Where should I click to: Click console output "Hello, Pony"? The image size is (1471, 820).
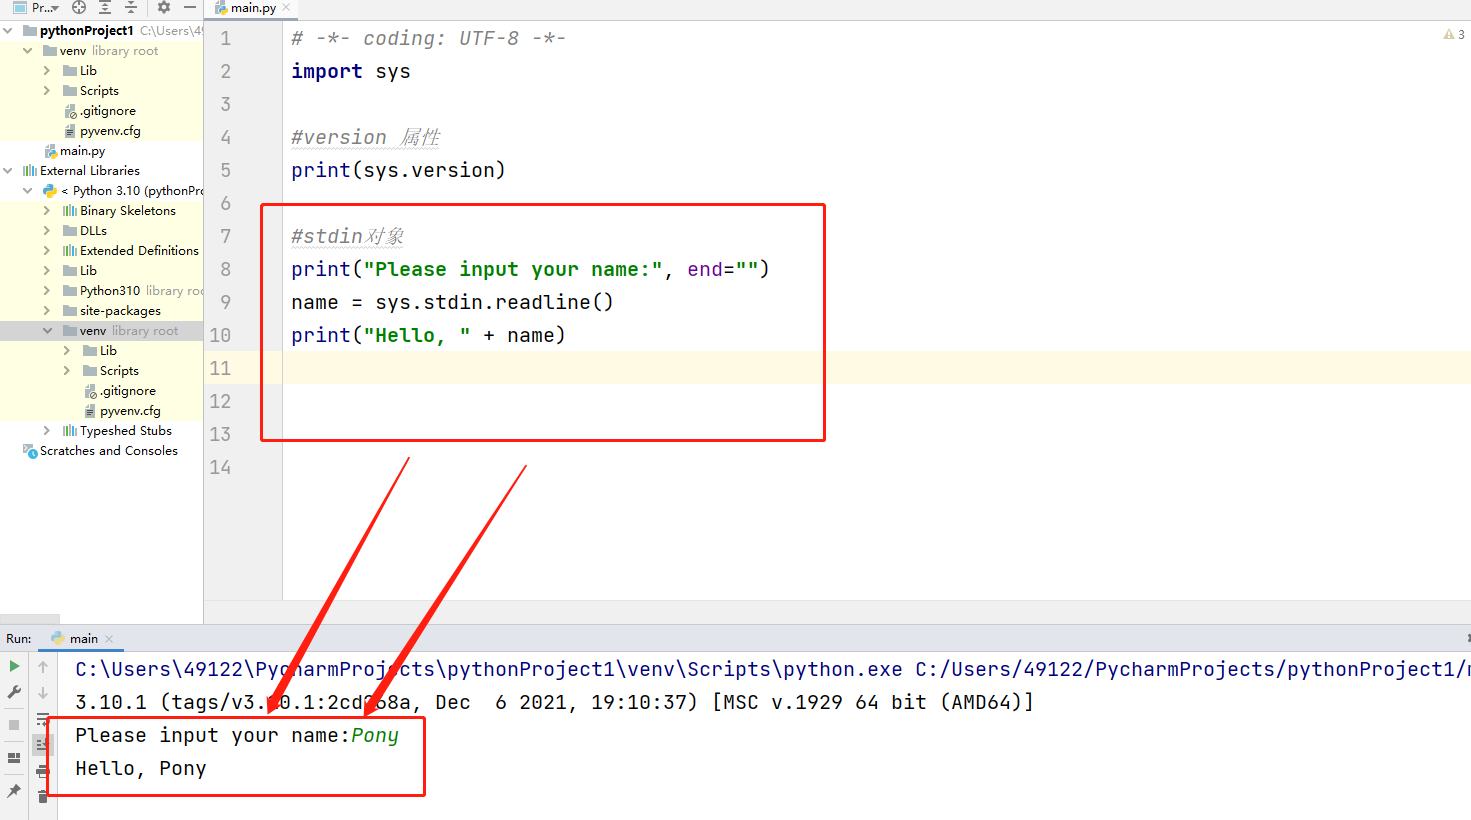pos(141,768)
